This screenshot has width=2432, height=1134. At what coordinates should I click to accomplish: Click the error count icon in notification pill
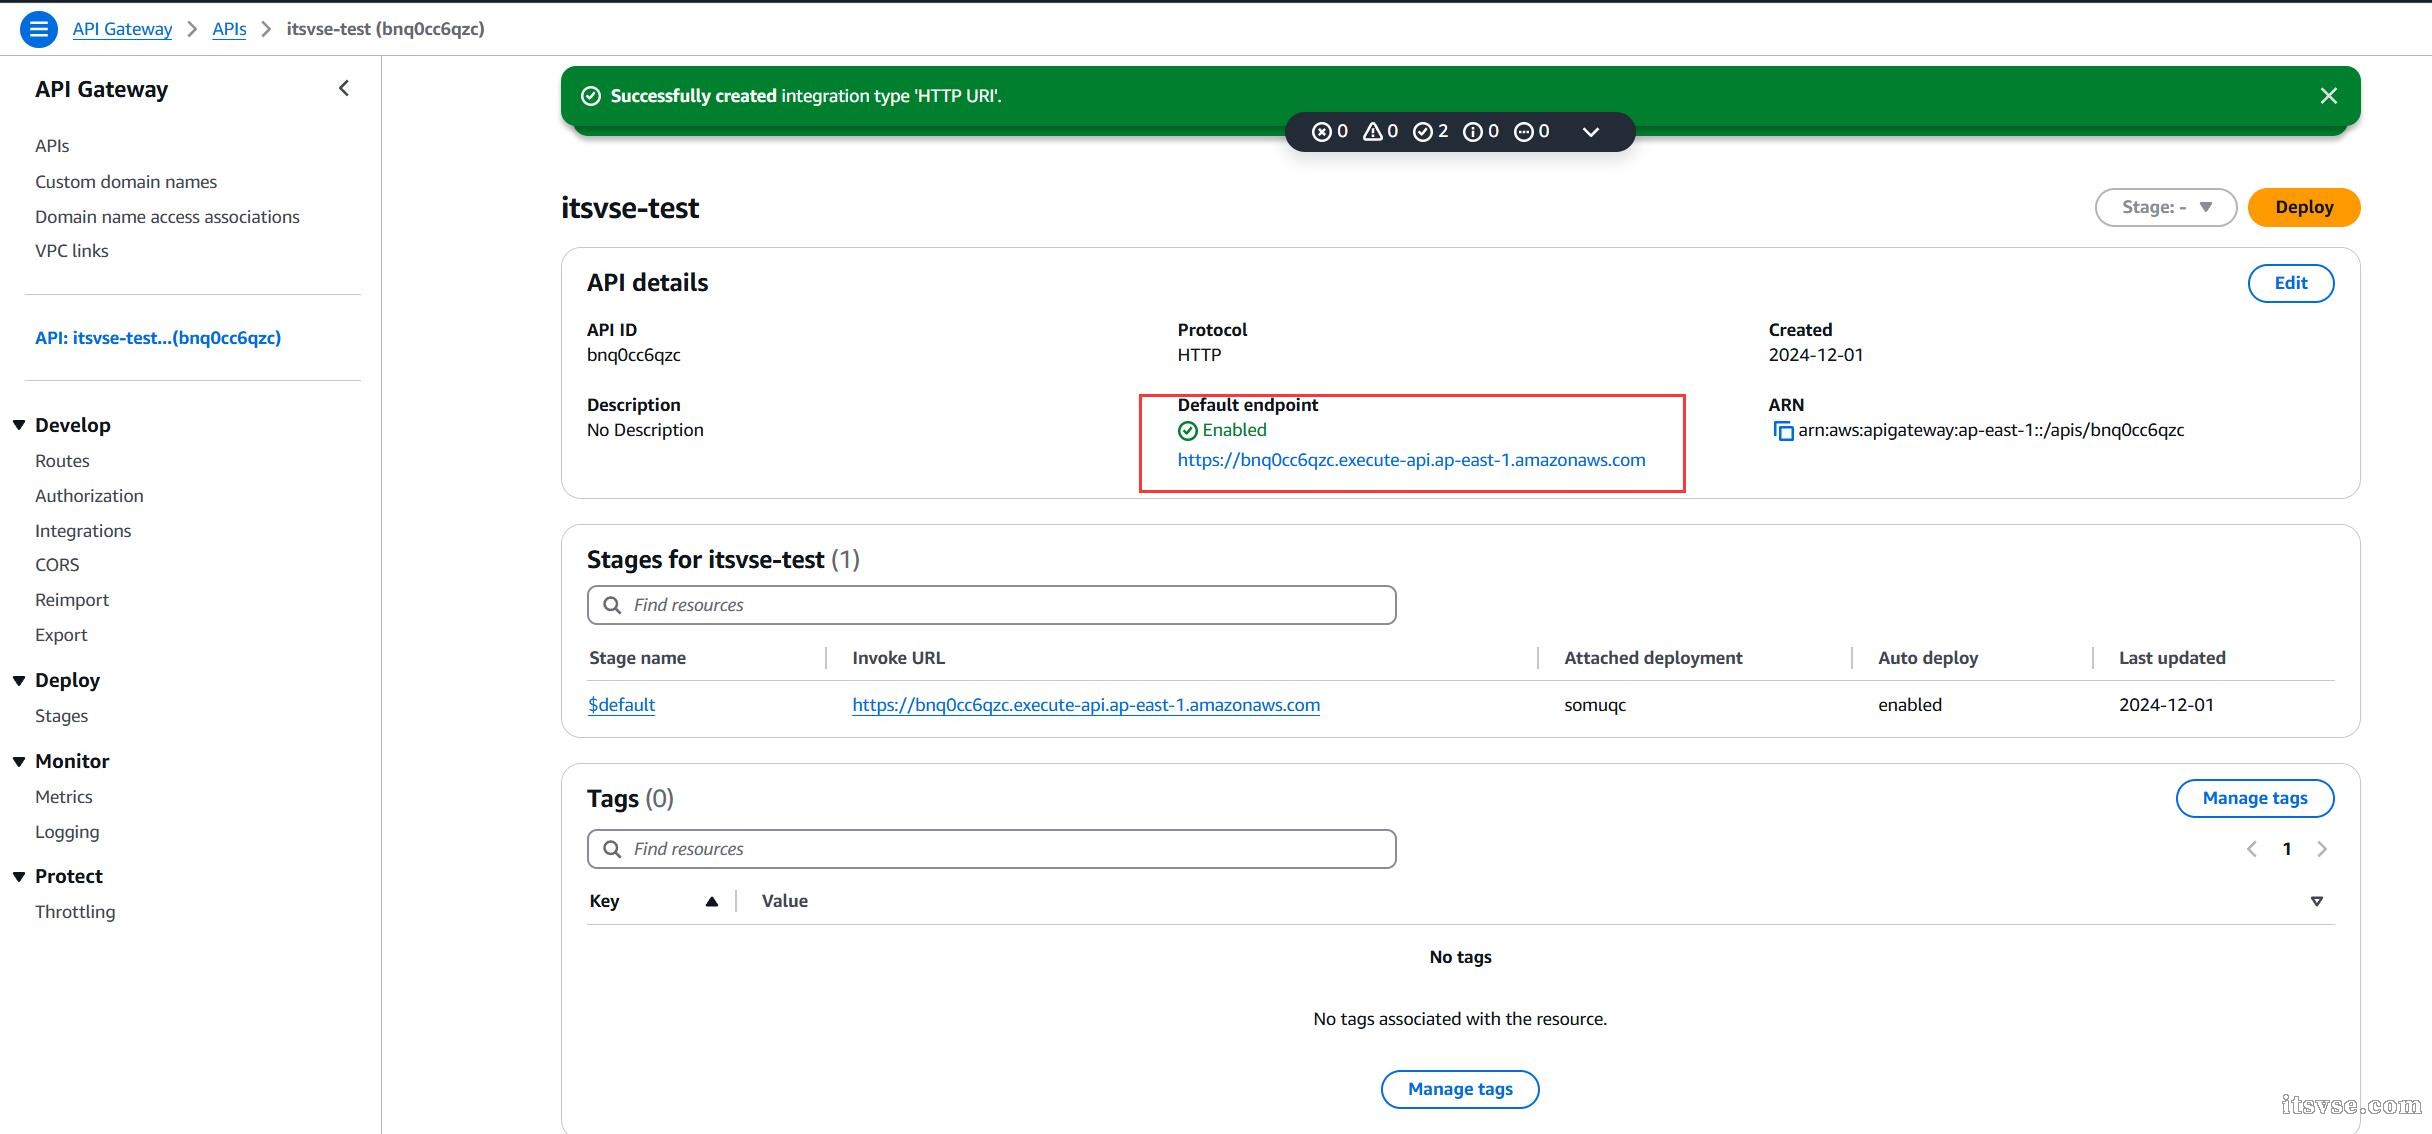click(1322, 131)
